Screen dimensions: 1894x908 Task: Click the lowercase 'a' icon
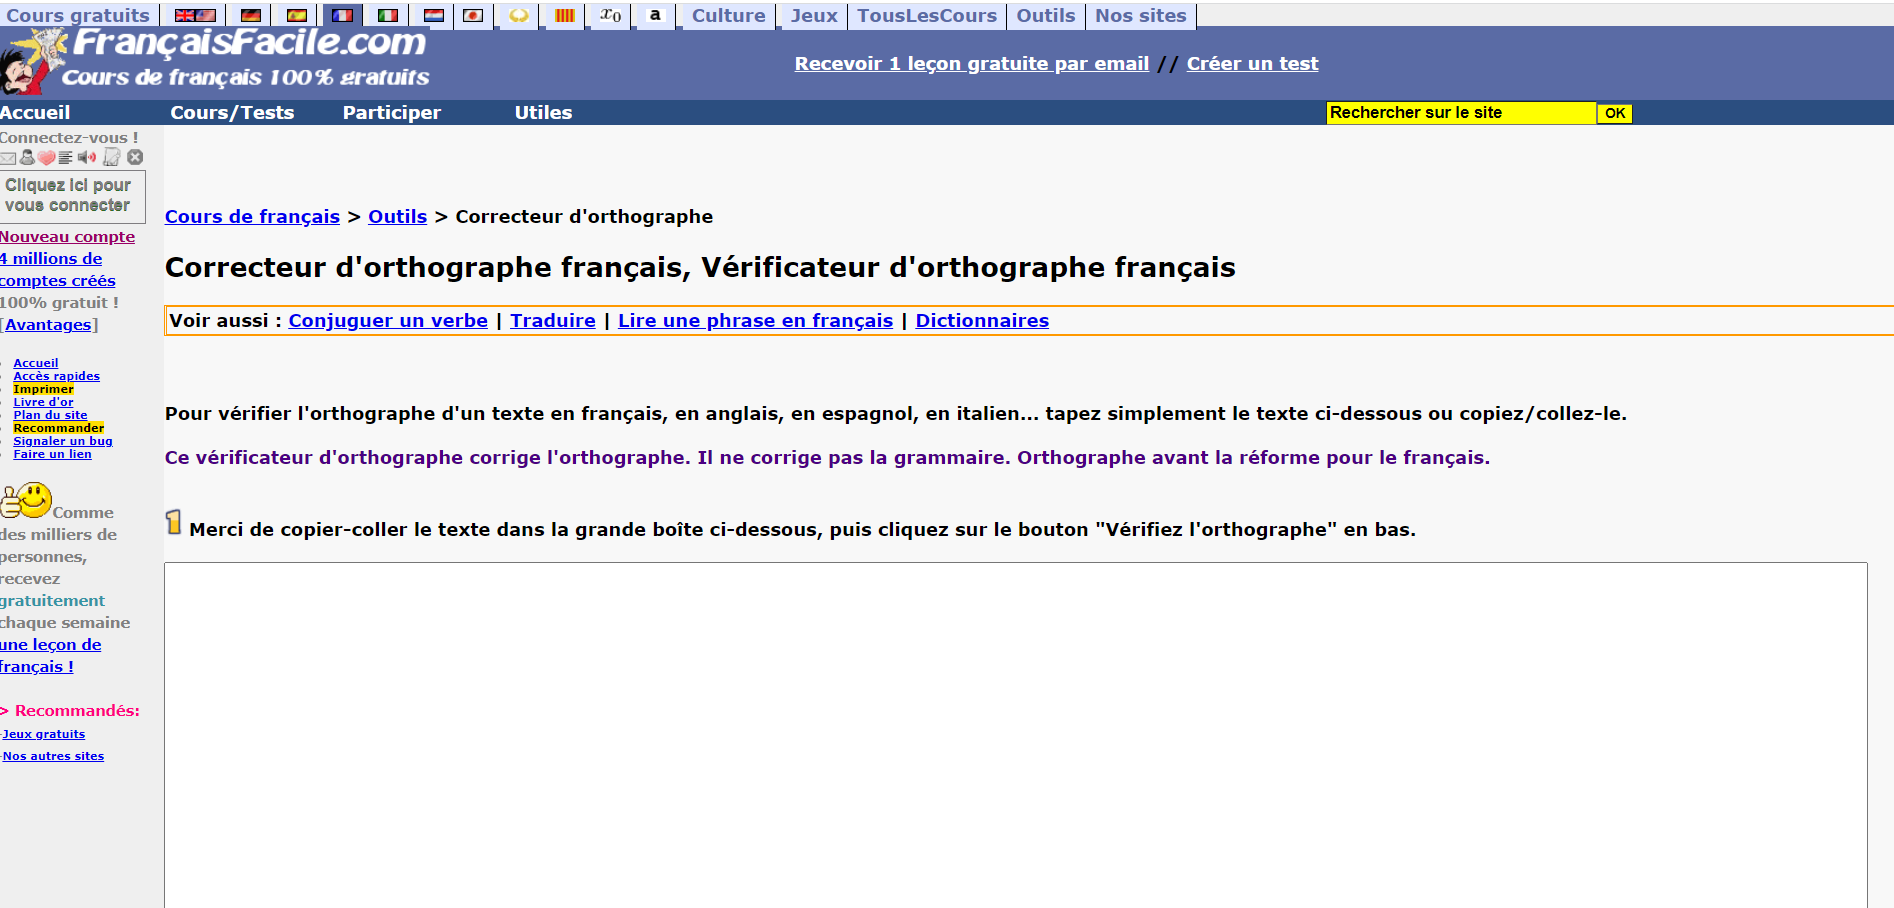(655, 15)
